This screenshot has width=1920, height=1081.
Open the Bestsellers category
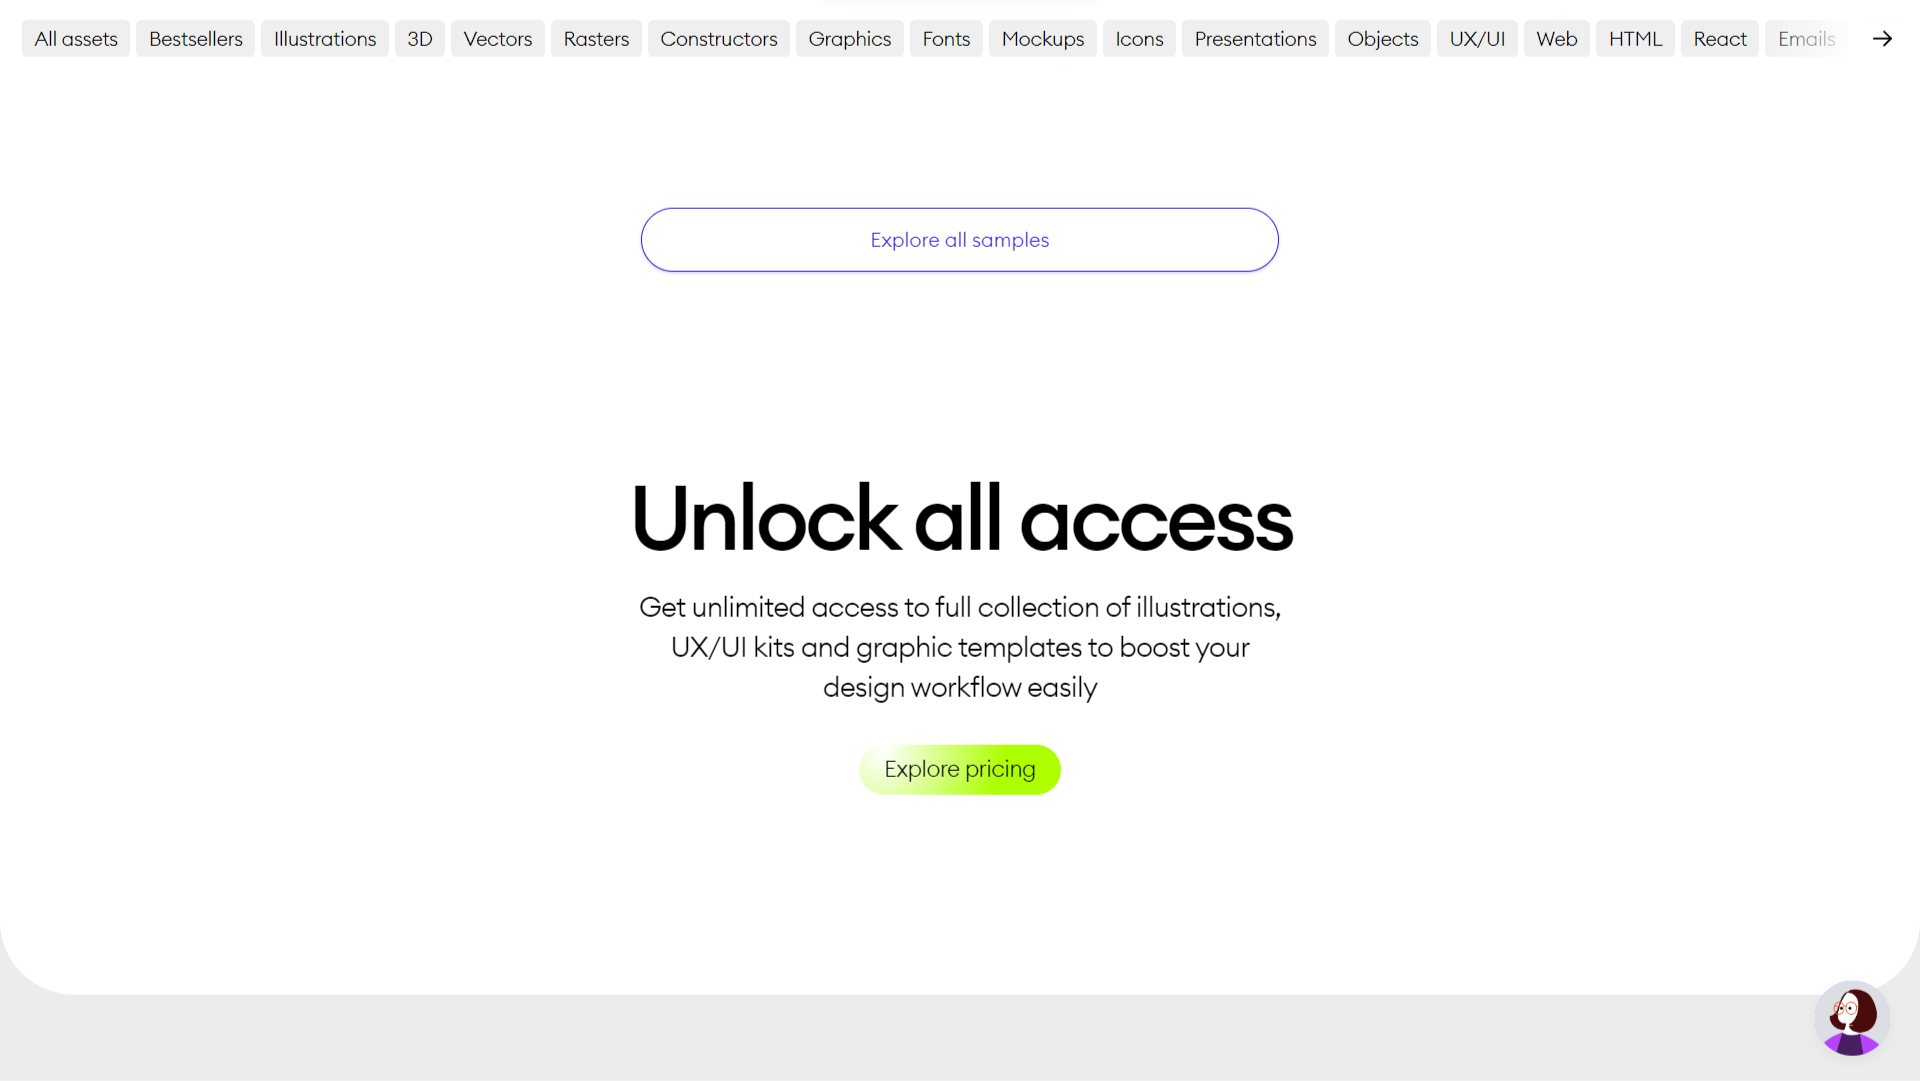(x=196, y=39)
